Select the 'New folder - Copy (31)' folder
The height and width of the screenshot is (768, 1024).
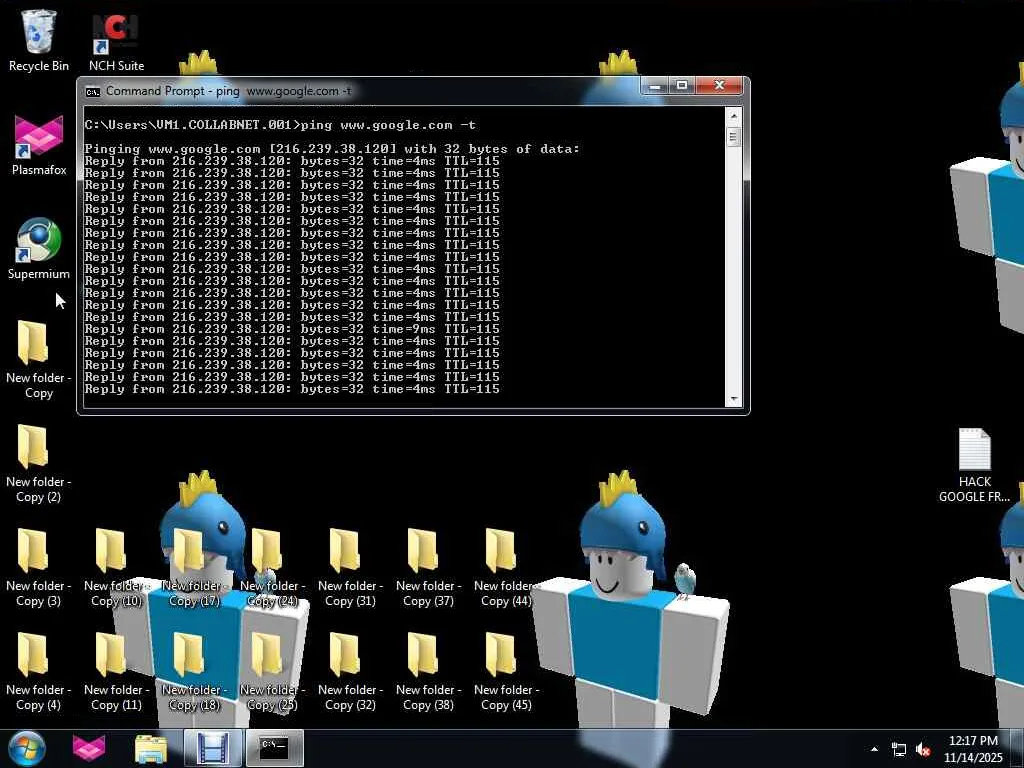pos(349,568)
